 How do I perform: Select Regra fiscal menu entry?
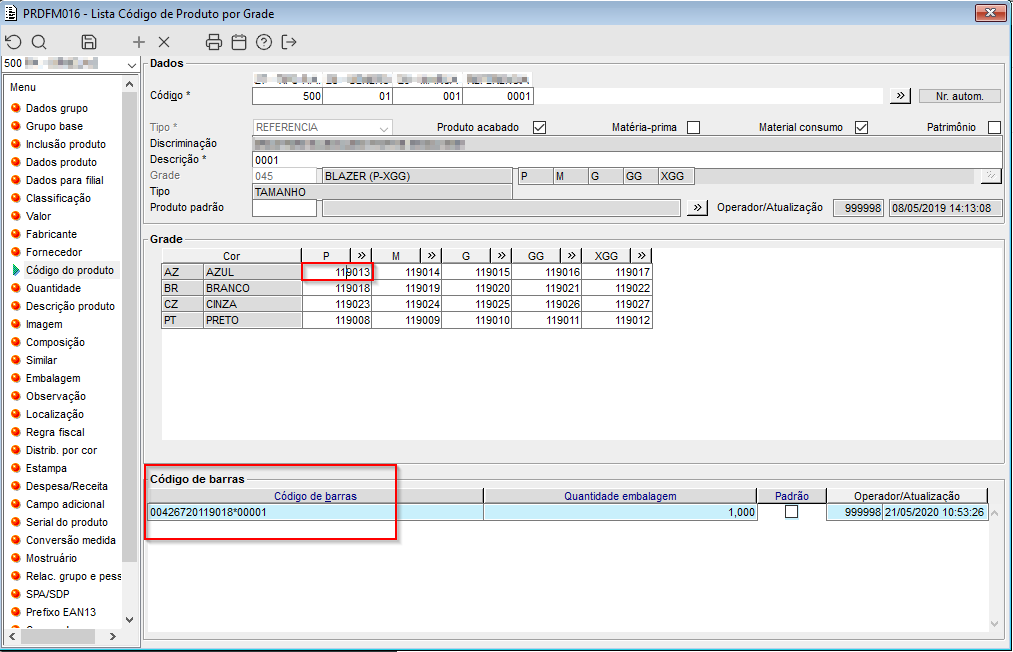(55, 432)
